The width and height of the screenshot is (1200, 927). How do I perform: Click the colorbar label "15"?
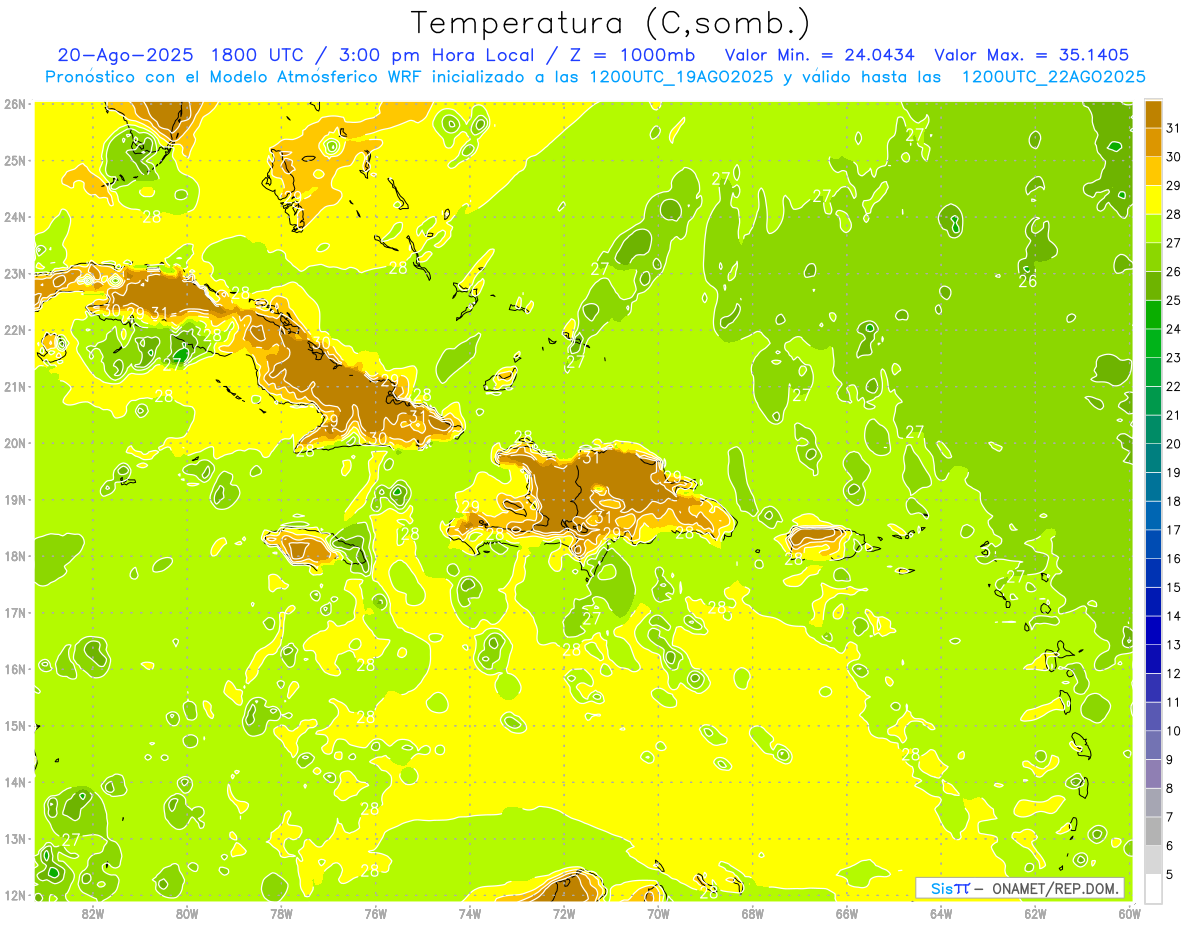point(1173,587)
